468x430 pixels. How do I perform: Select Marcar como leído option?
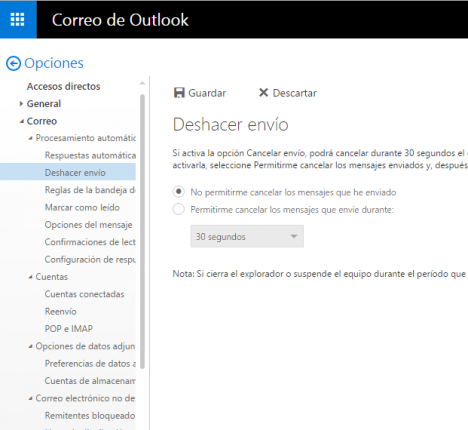pos(82,207)
